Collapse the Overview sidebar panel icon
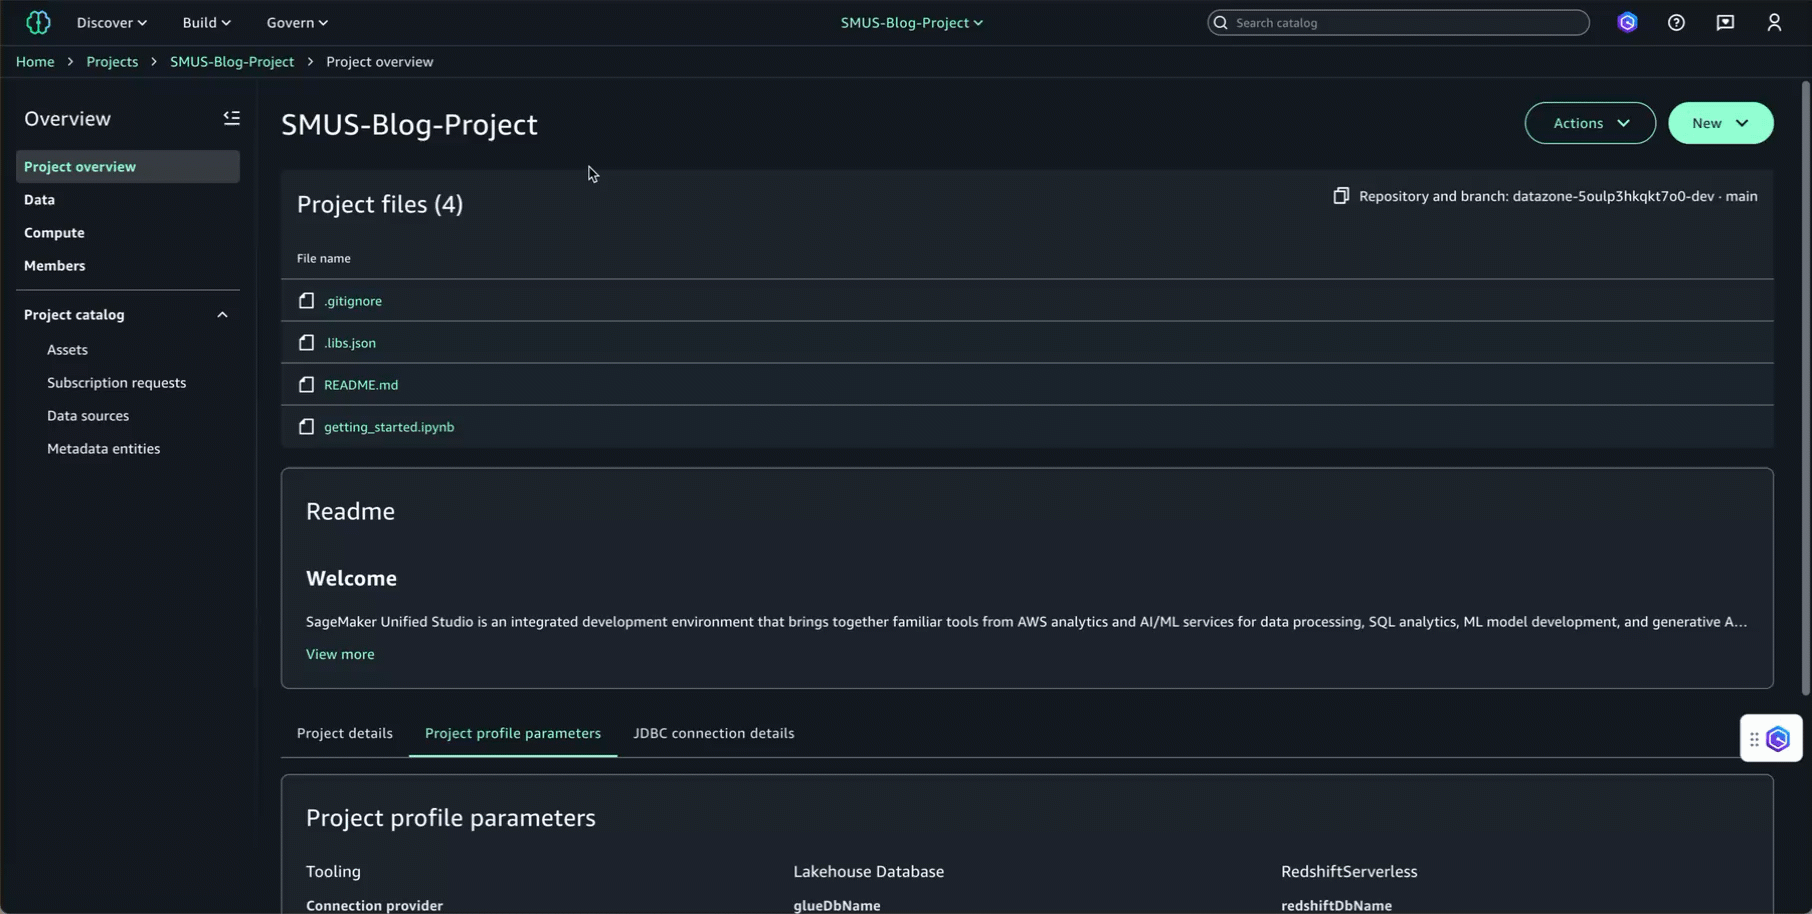This screenshot has height=914, width=1812. (x=231, y=118)
